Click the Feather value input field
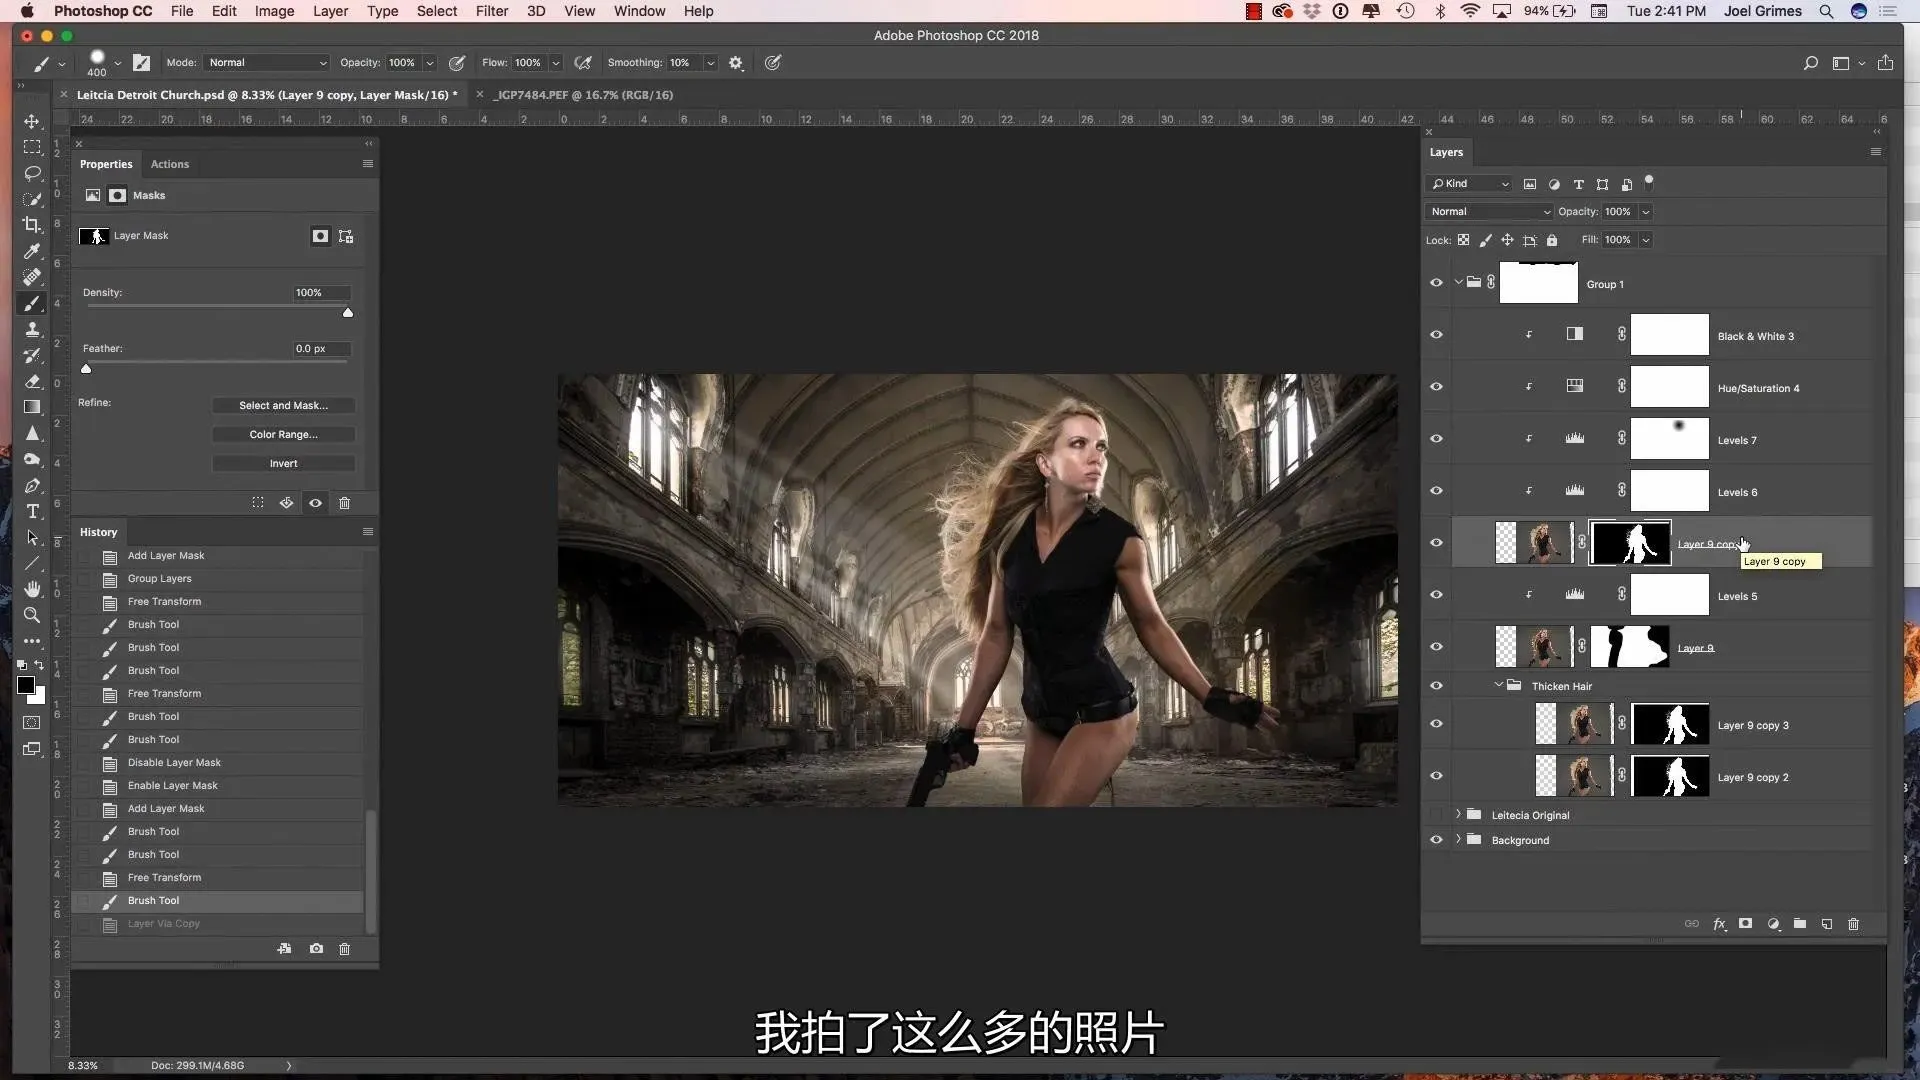 click(321, 349)
